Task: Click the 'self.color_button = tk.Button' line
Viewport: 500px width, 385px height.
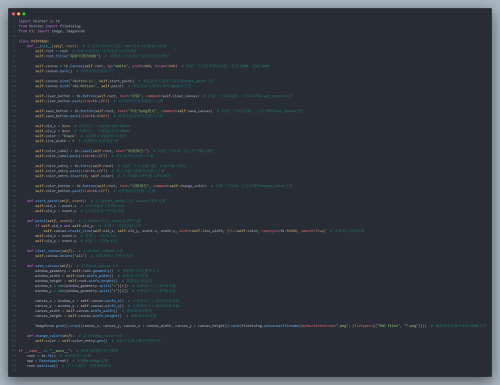Action: (x=164, y=186)
